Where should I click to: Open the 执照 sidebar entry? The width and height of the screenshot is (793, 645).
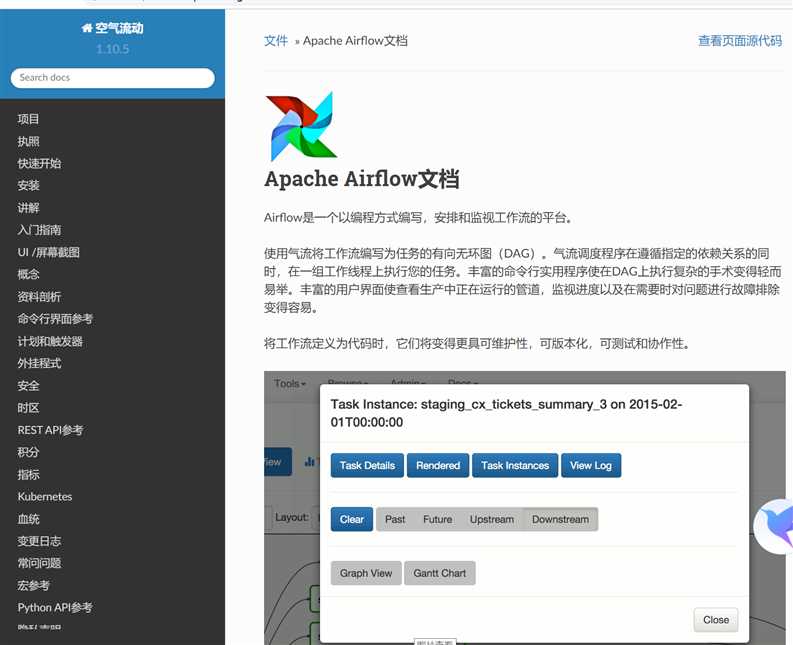(x=28, y=141)
